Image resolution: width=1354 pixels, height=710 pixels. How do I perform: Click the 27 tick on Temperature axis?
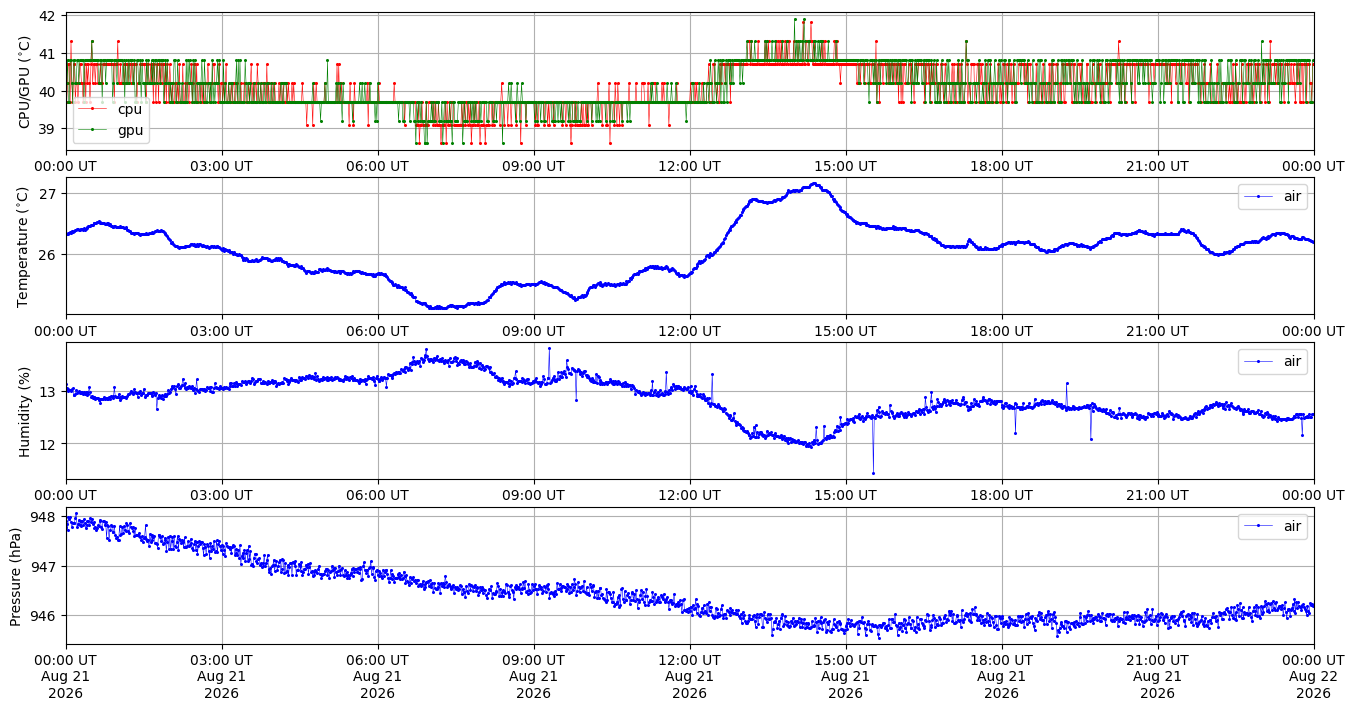(x=48, y=193)
